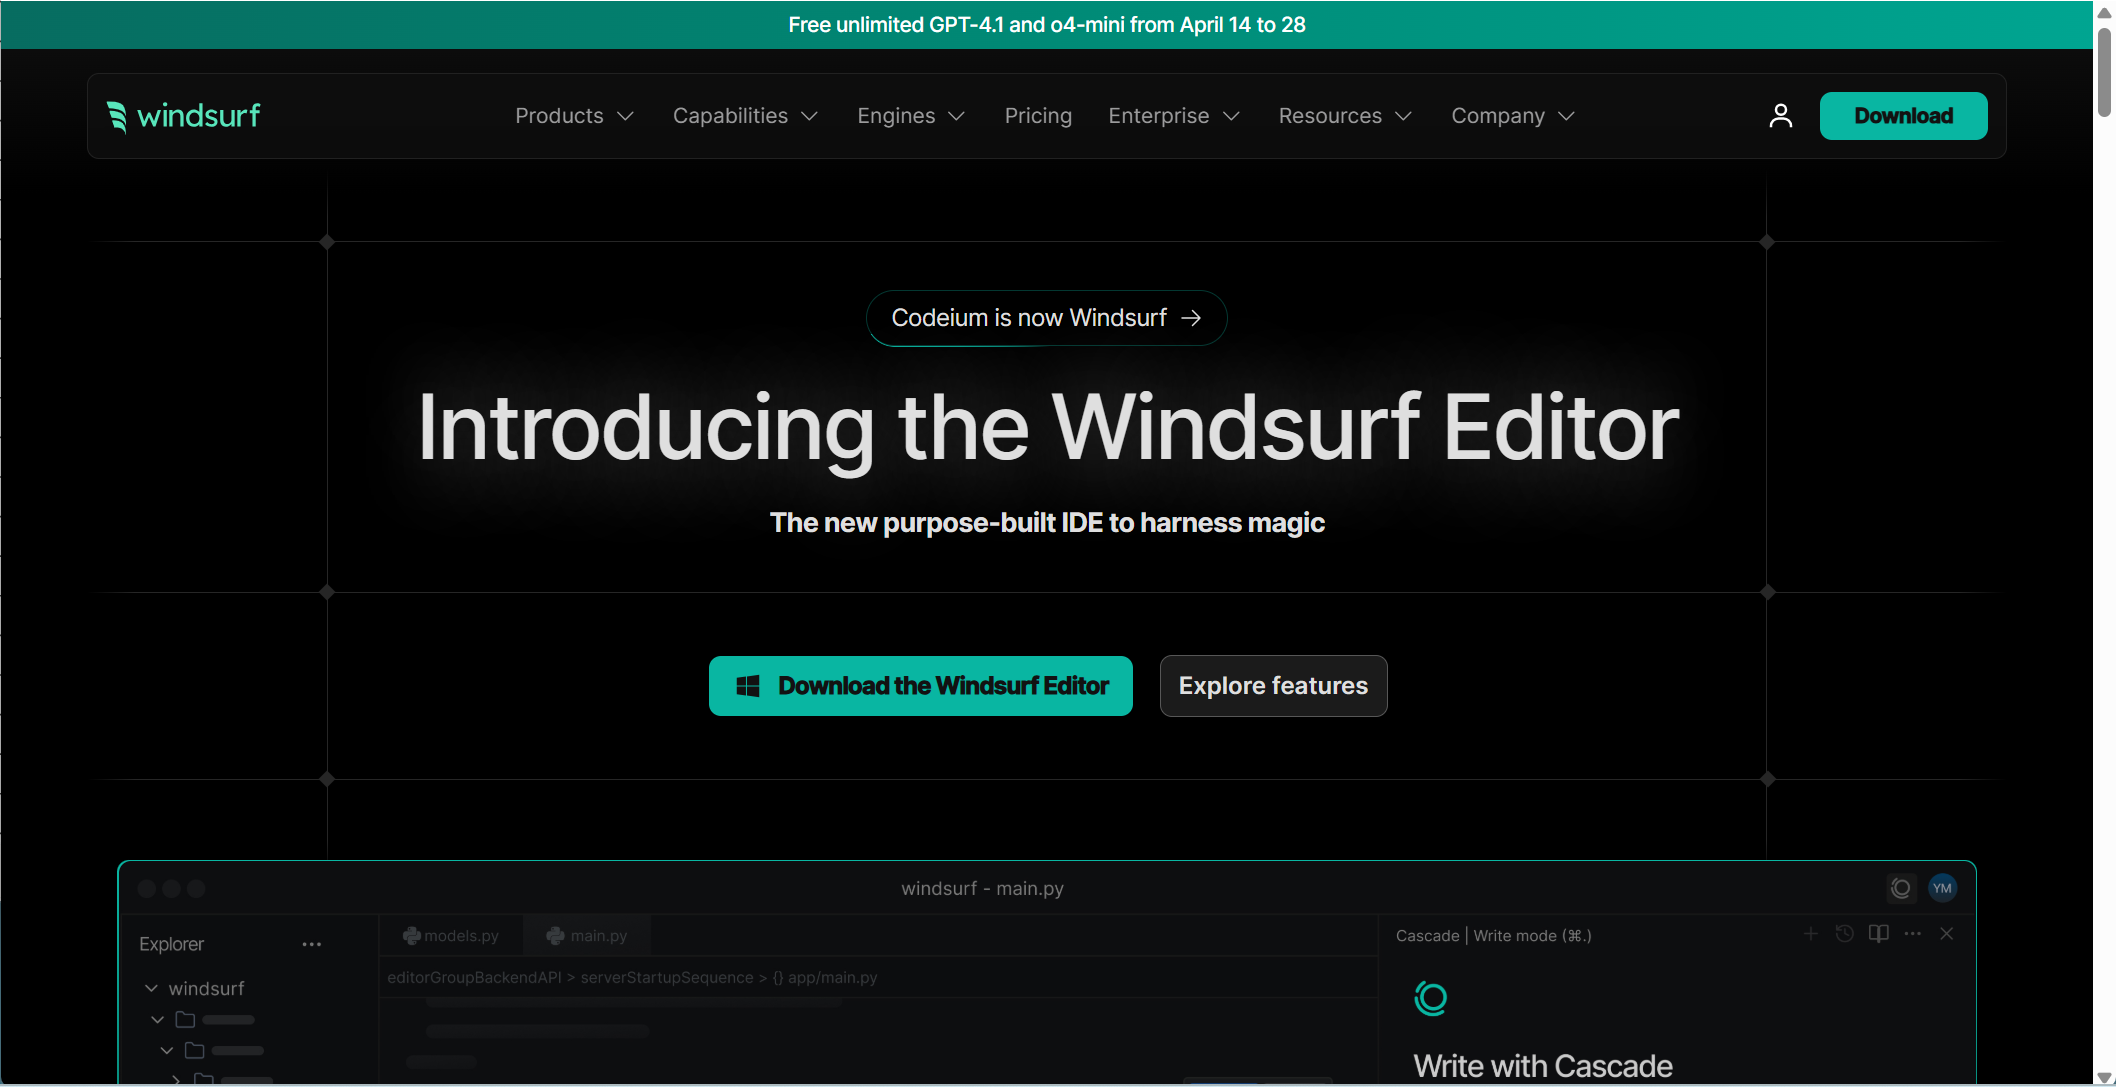Click the scrollbar up arrow
The height and width of the screenshot is (1087, 2116).
pyautogui.click(x=2104, y=12)
